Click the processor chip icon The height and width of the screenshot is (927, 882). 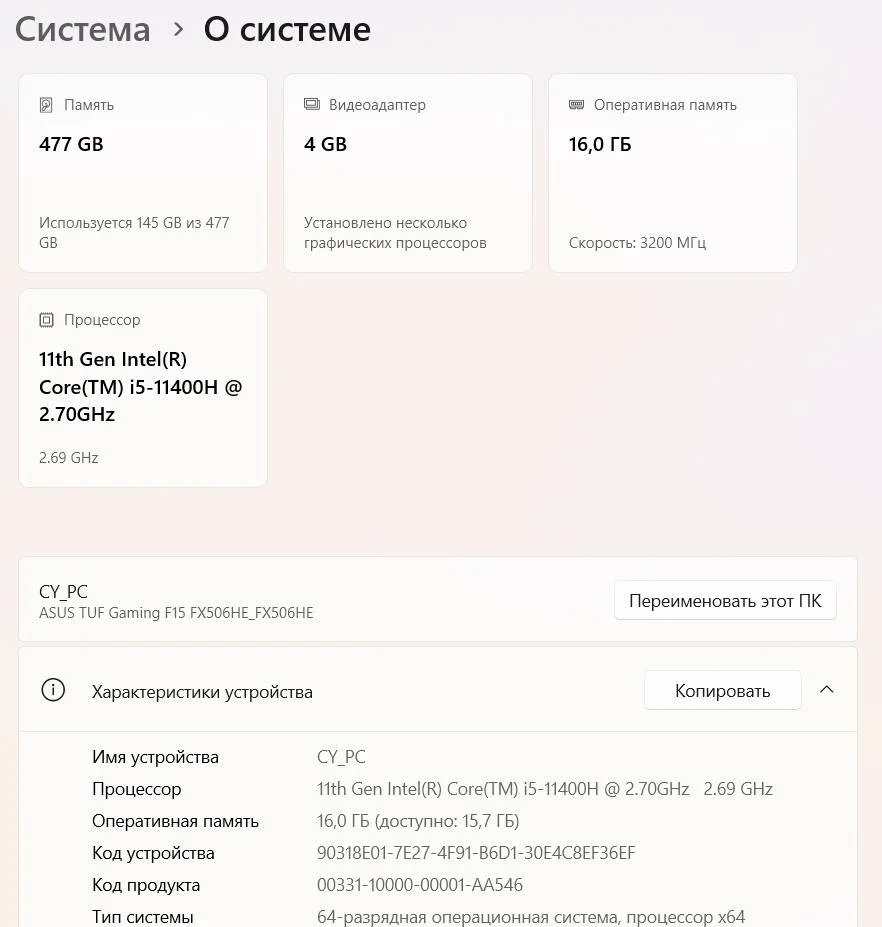(x=46, y=320)
